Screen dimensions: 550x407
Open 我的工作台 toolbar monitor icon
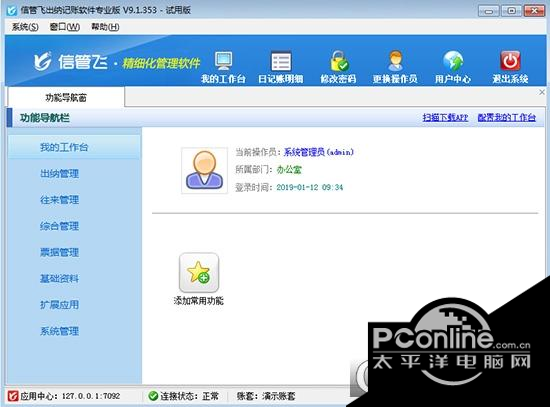(x=223, y=61)
